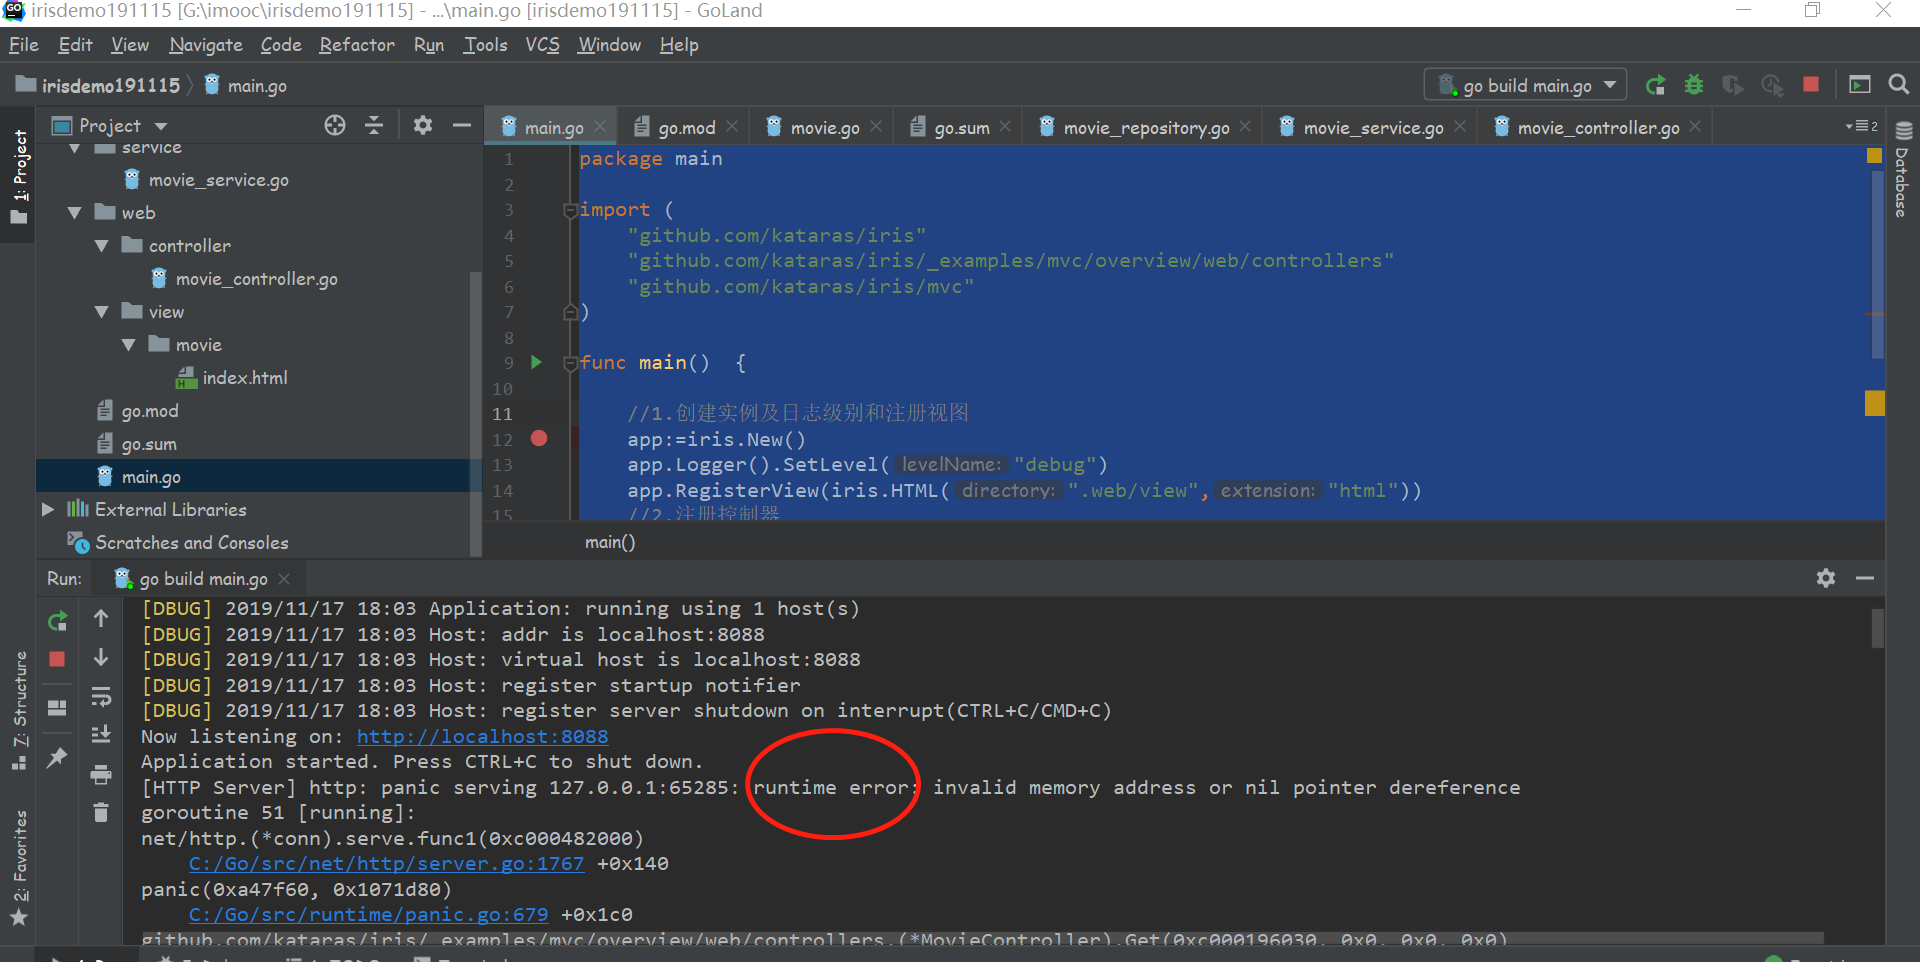This screenshot has width=1920, height=962.
Task: Collapse the view folder
Action: click(x=101, y=312)
